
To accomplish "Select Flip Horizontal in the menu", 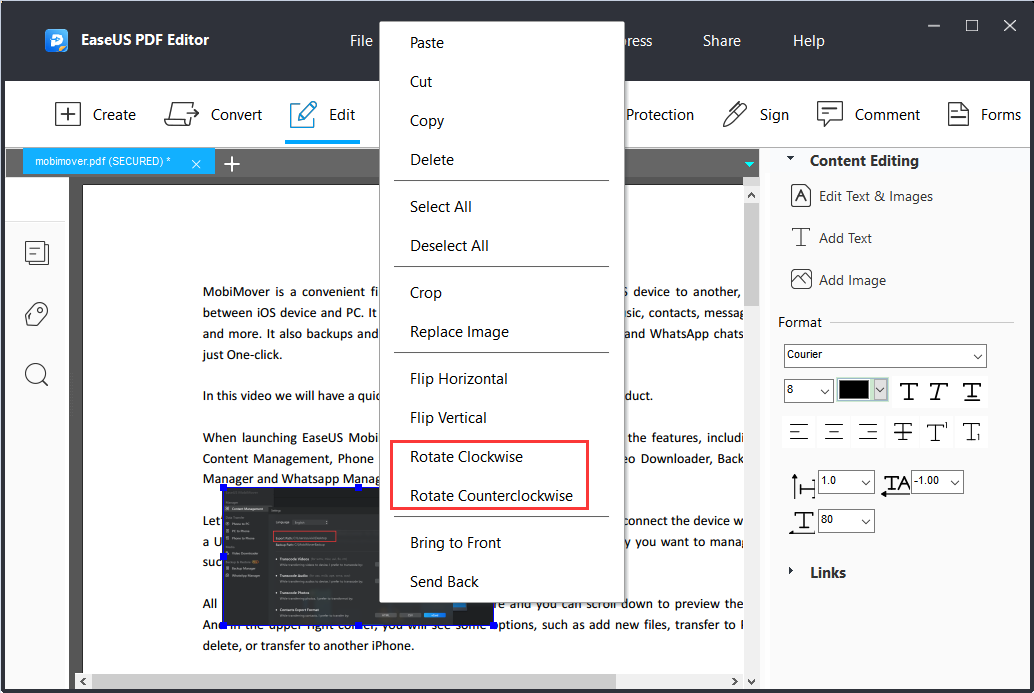I will pyautogui.click(x=458, y=378).
